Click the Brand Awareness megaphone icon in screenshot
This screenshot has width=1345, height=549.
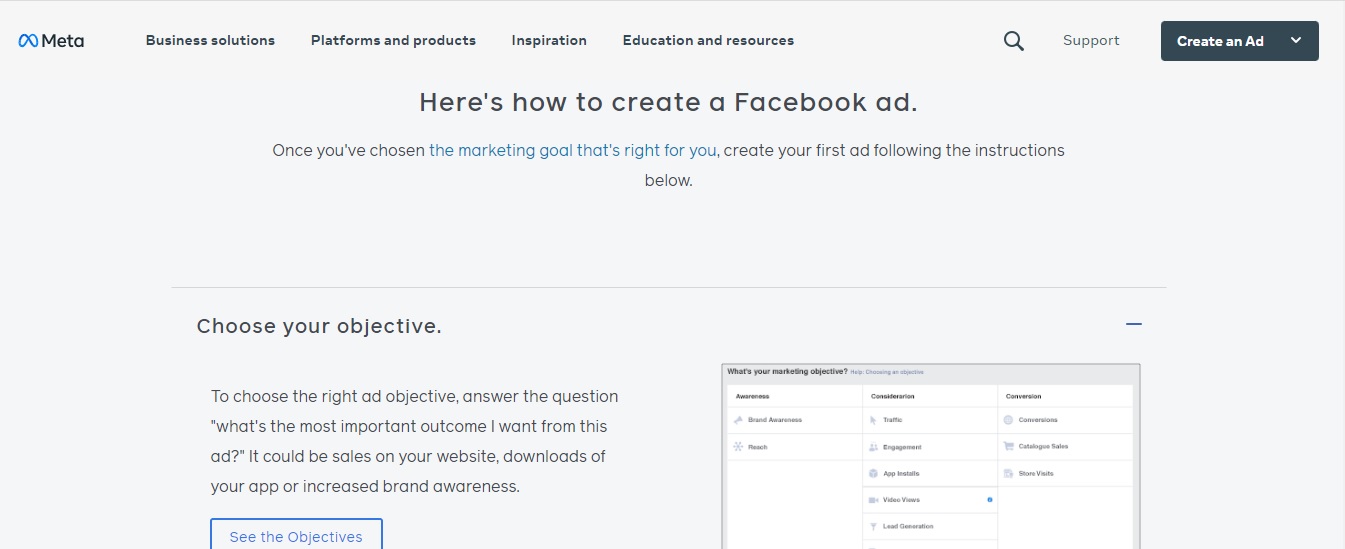(738, 420)
